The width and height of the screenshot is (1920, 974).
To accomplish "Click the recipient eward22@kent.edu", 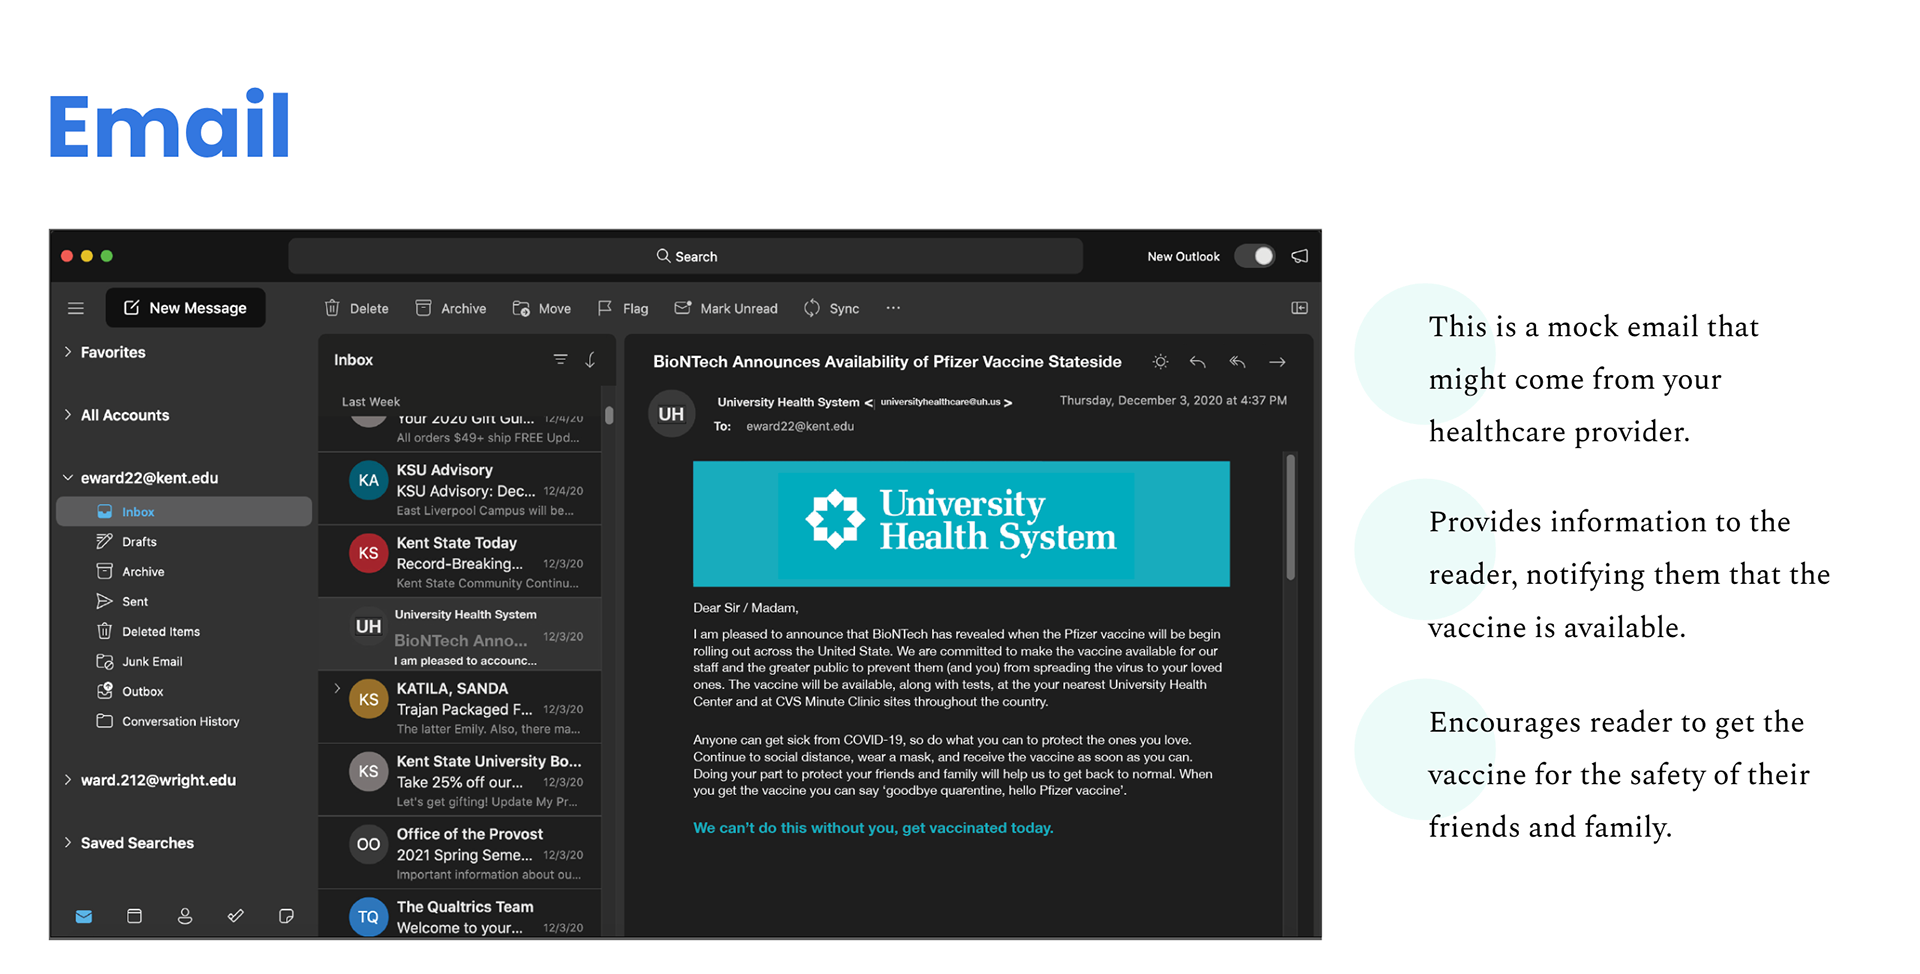I will click(x=800, y=426).
